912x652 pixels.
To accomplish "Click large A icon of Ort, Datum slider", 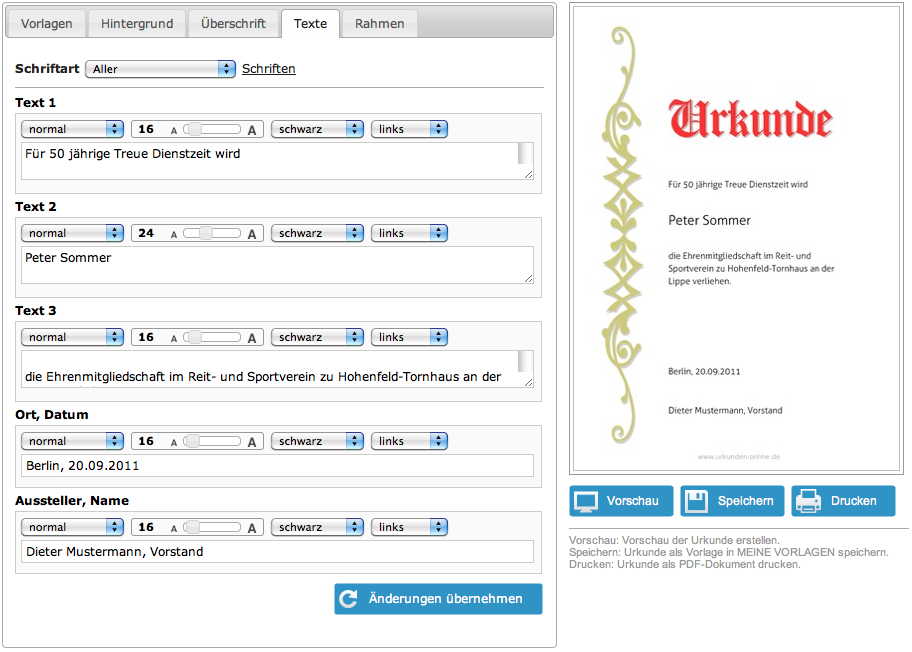I will (x=251, y=443).
